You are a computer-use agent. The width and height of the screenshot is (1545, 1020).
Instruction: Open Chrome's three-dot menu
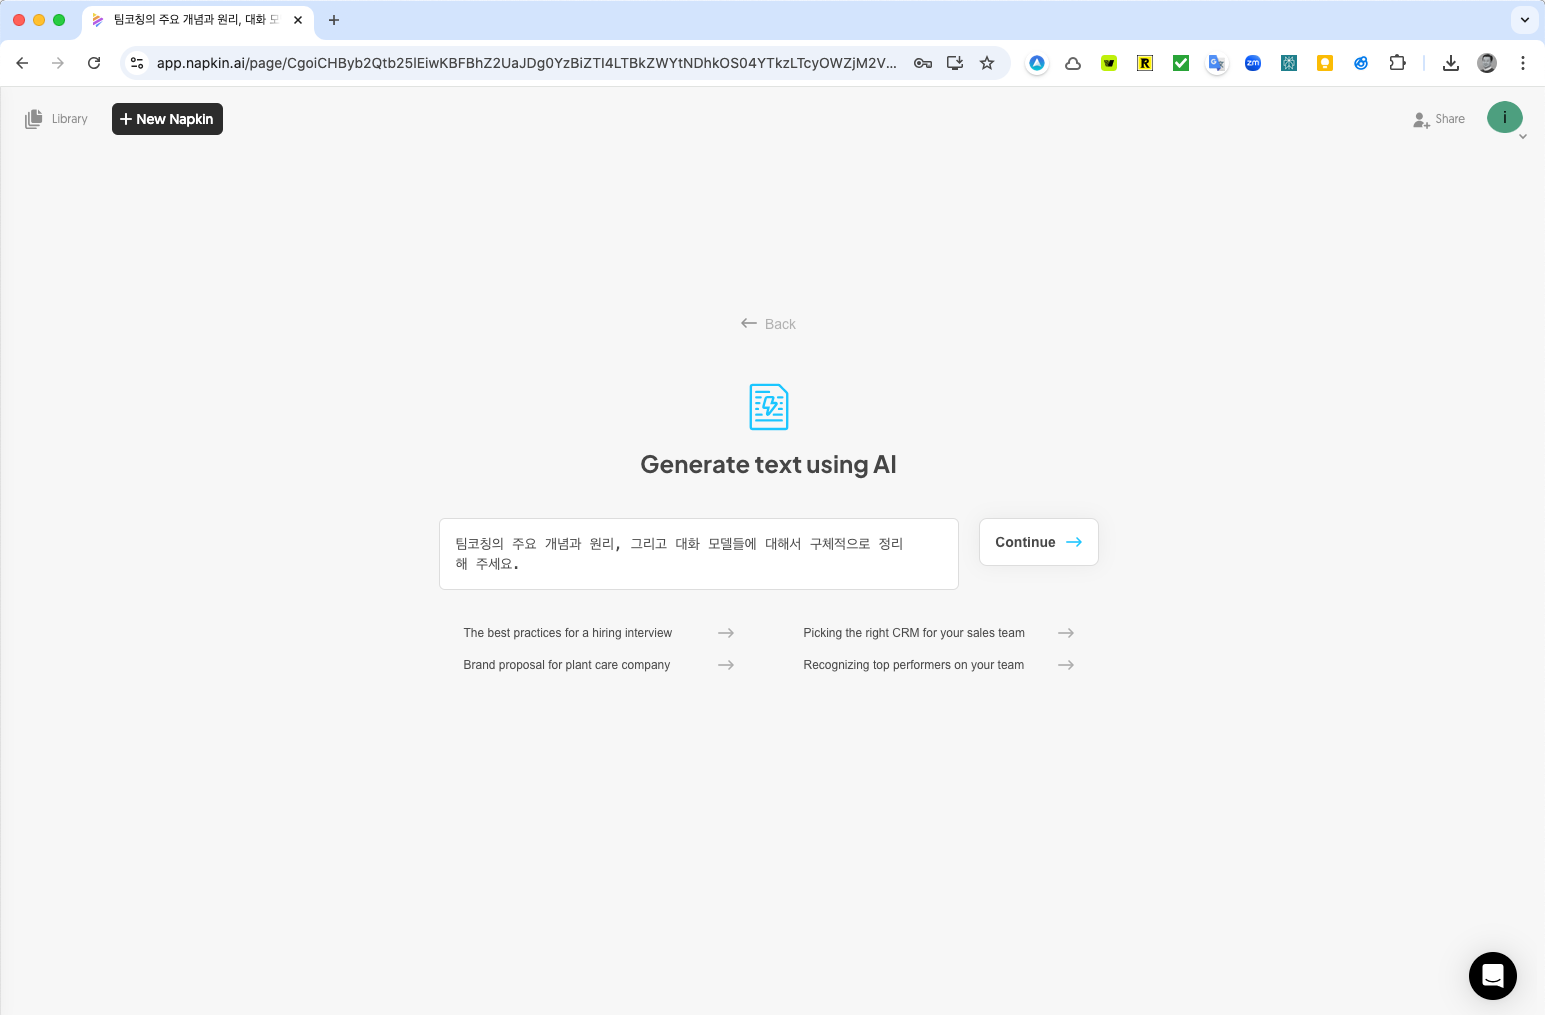[1522, 63]
